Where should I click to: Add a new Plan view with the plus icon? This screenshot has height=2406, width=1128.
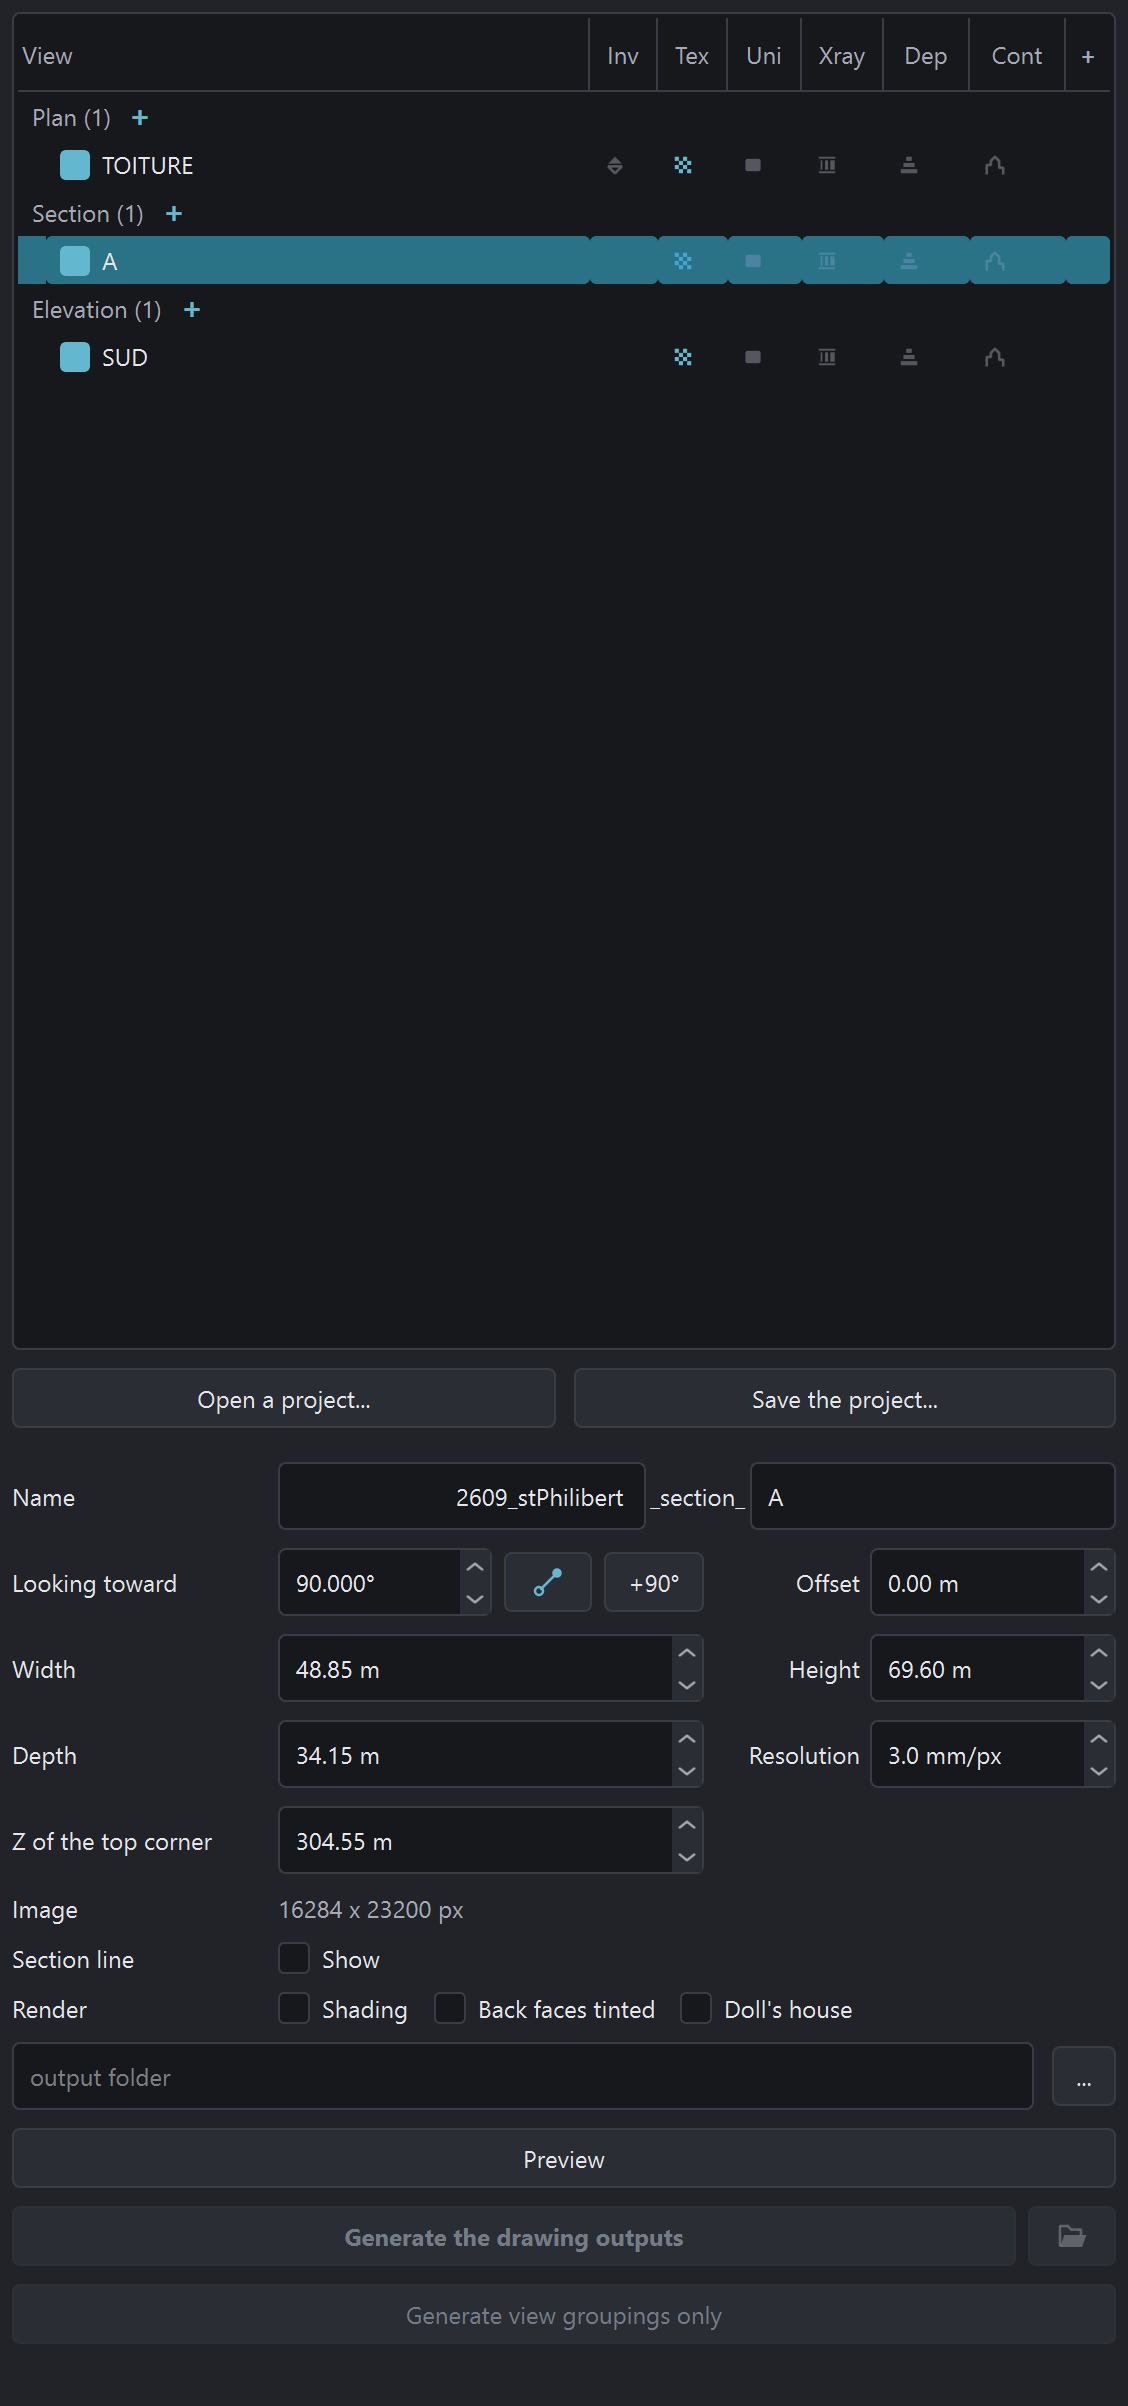click(x=140, y=118)
